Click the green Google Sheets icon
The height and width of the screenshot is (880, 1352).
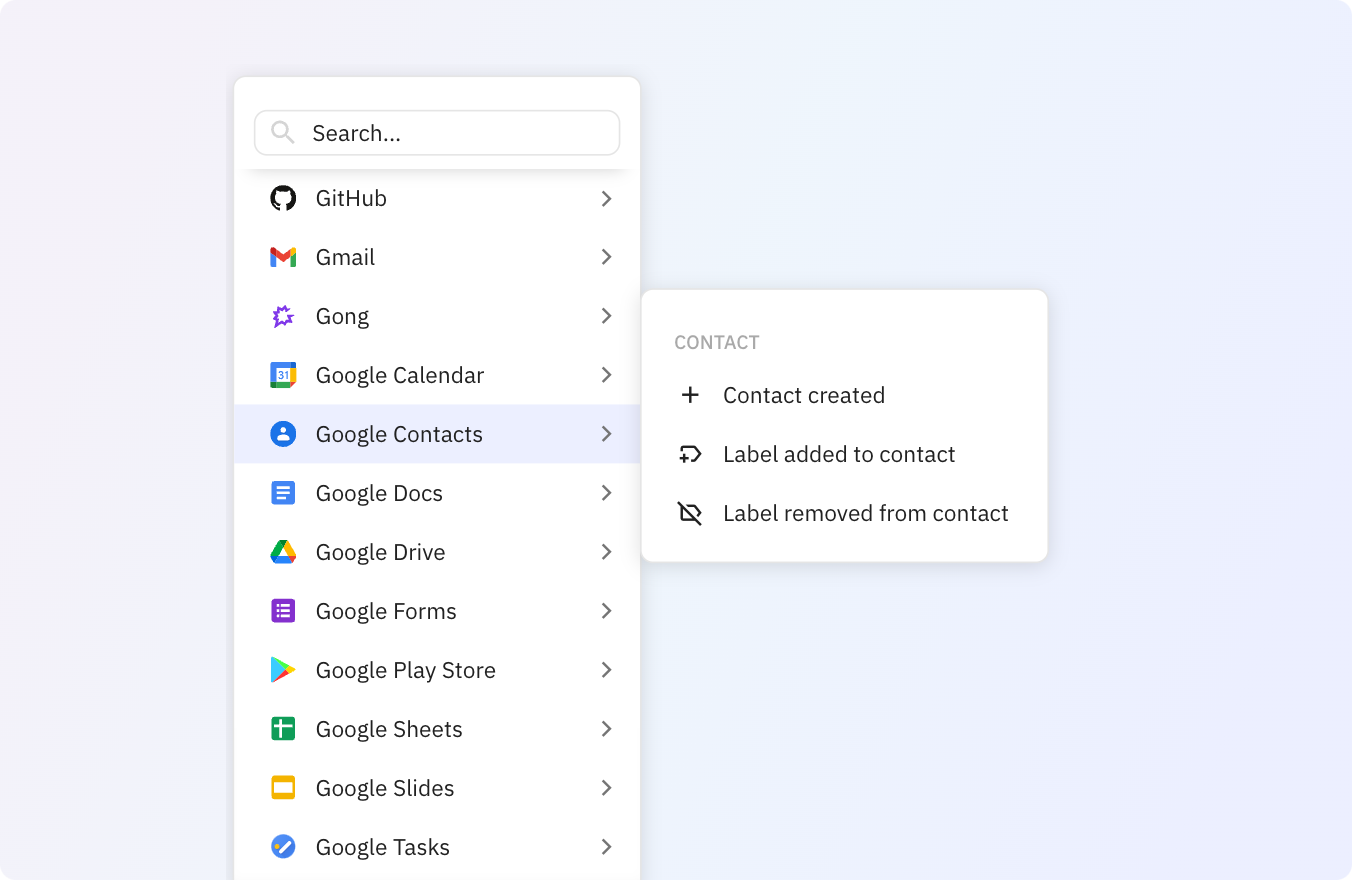tap(283, 729)
